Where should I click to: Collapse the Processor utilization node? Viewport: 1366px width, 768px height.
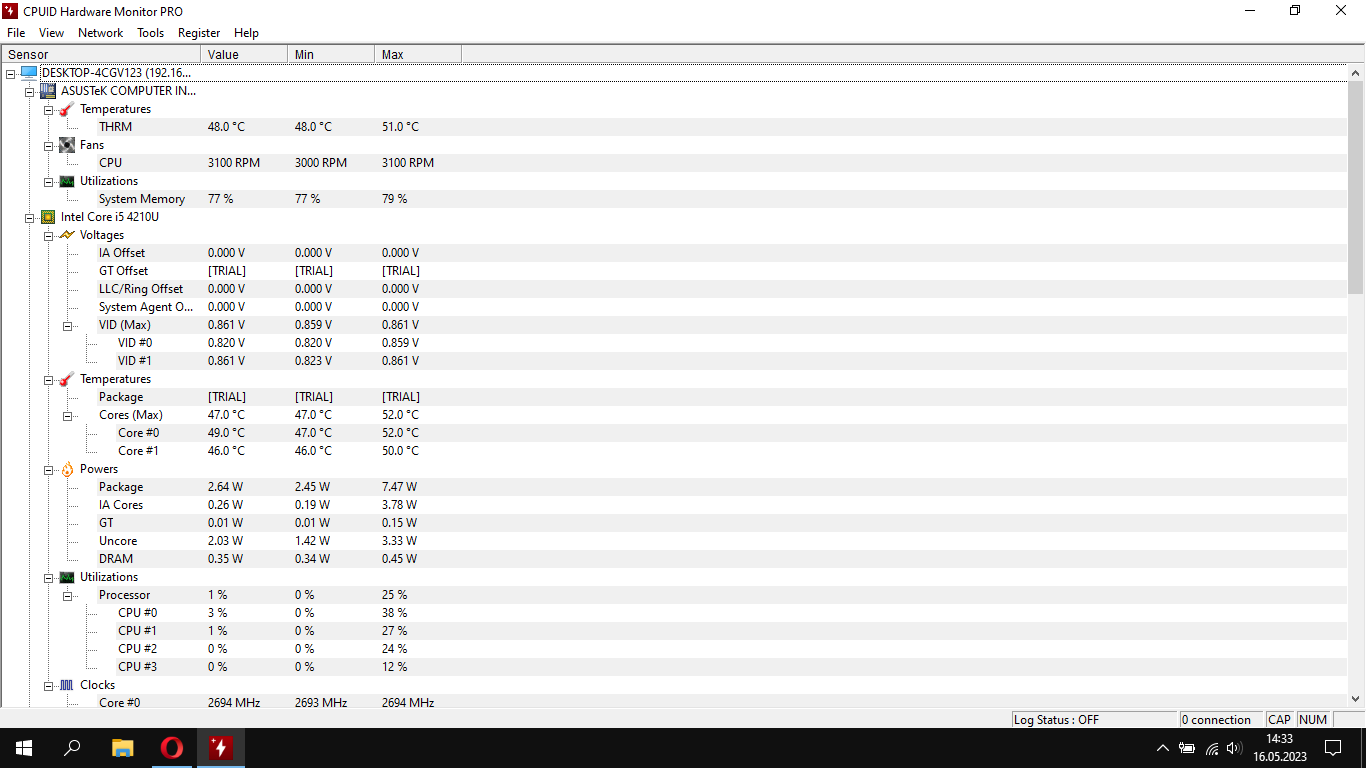[68, 596]
